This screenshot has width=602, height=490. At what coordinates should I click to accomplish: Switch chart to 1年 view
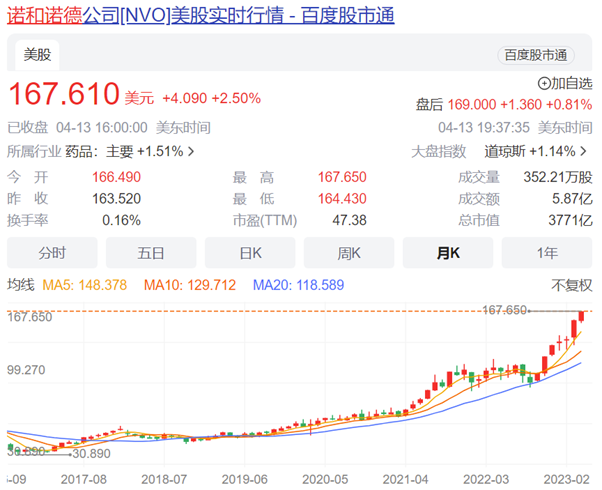[547, 253]
